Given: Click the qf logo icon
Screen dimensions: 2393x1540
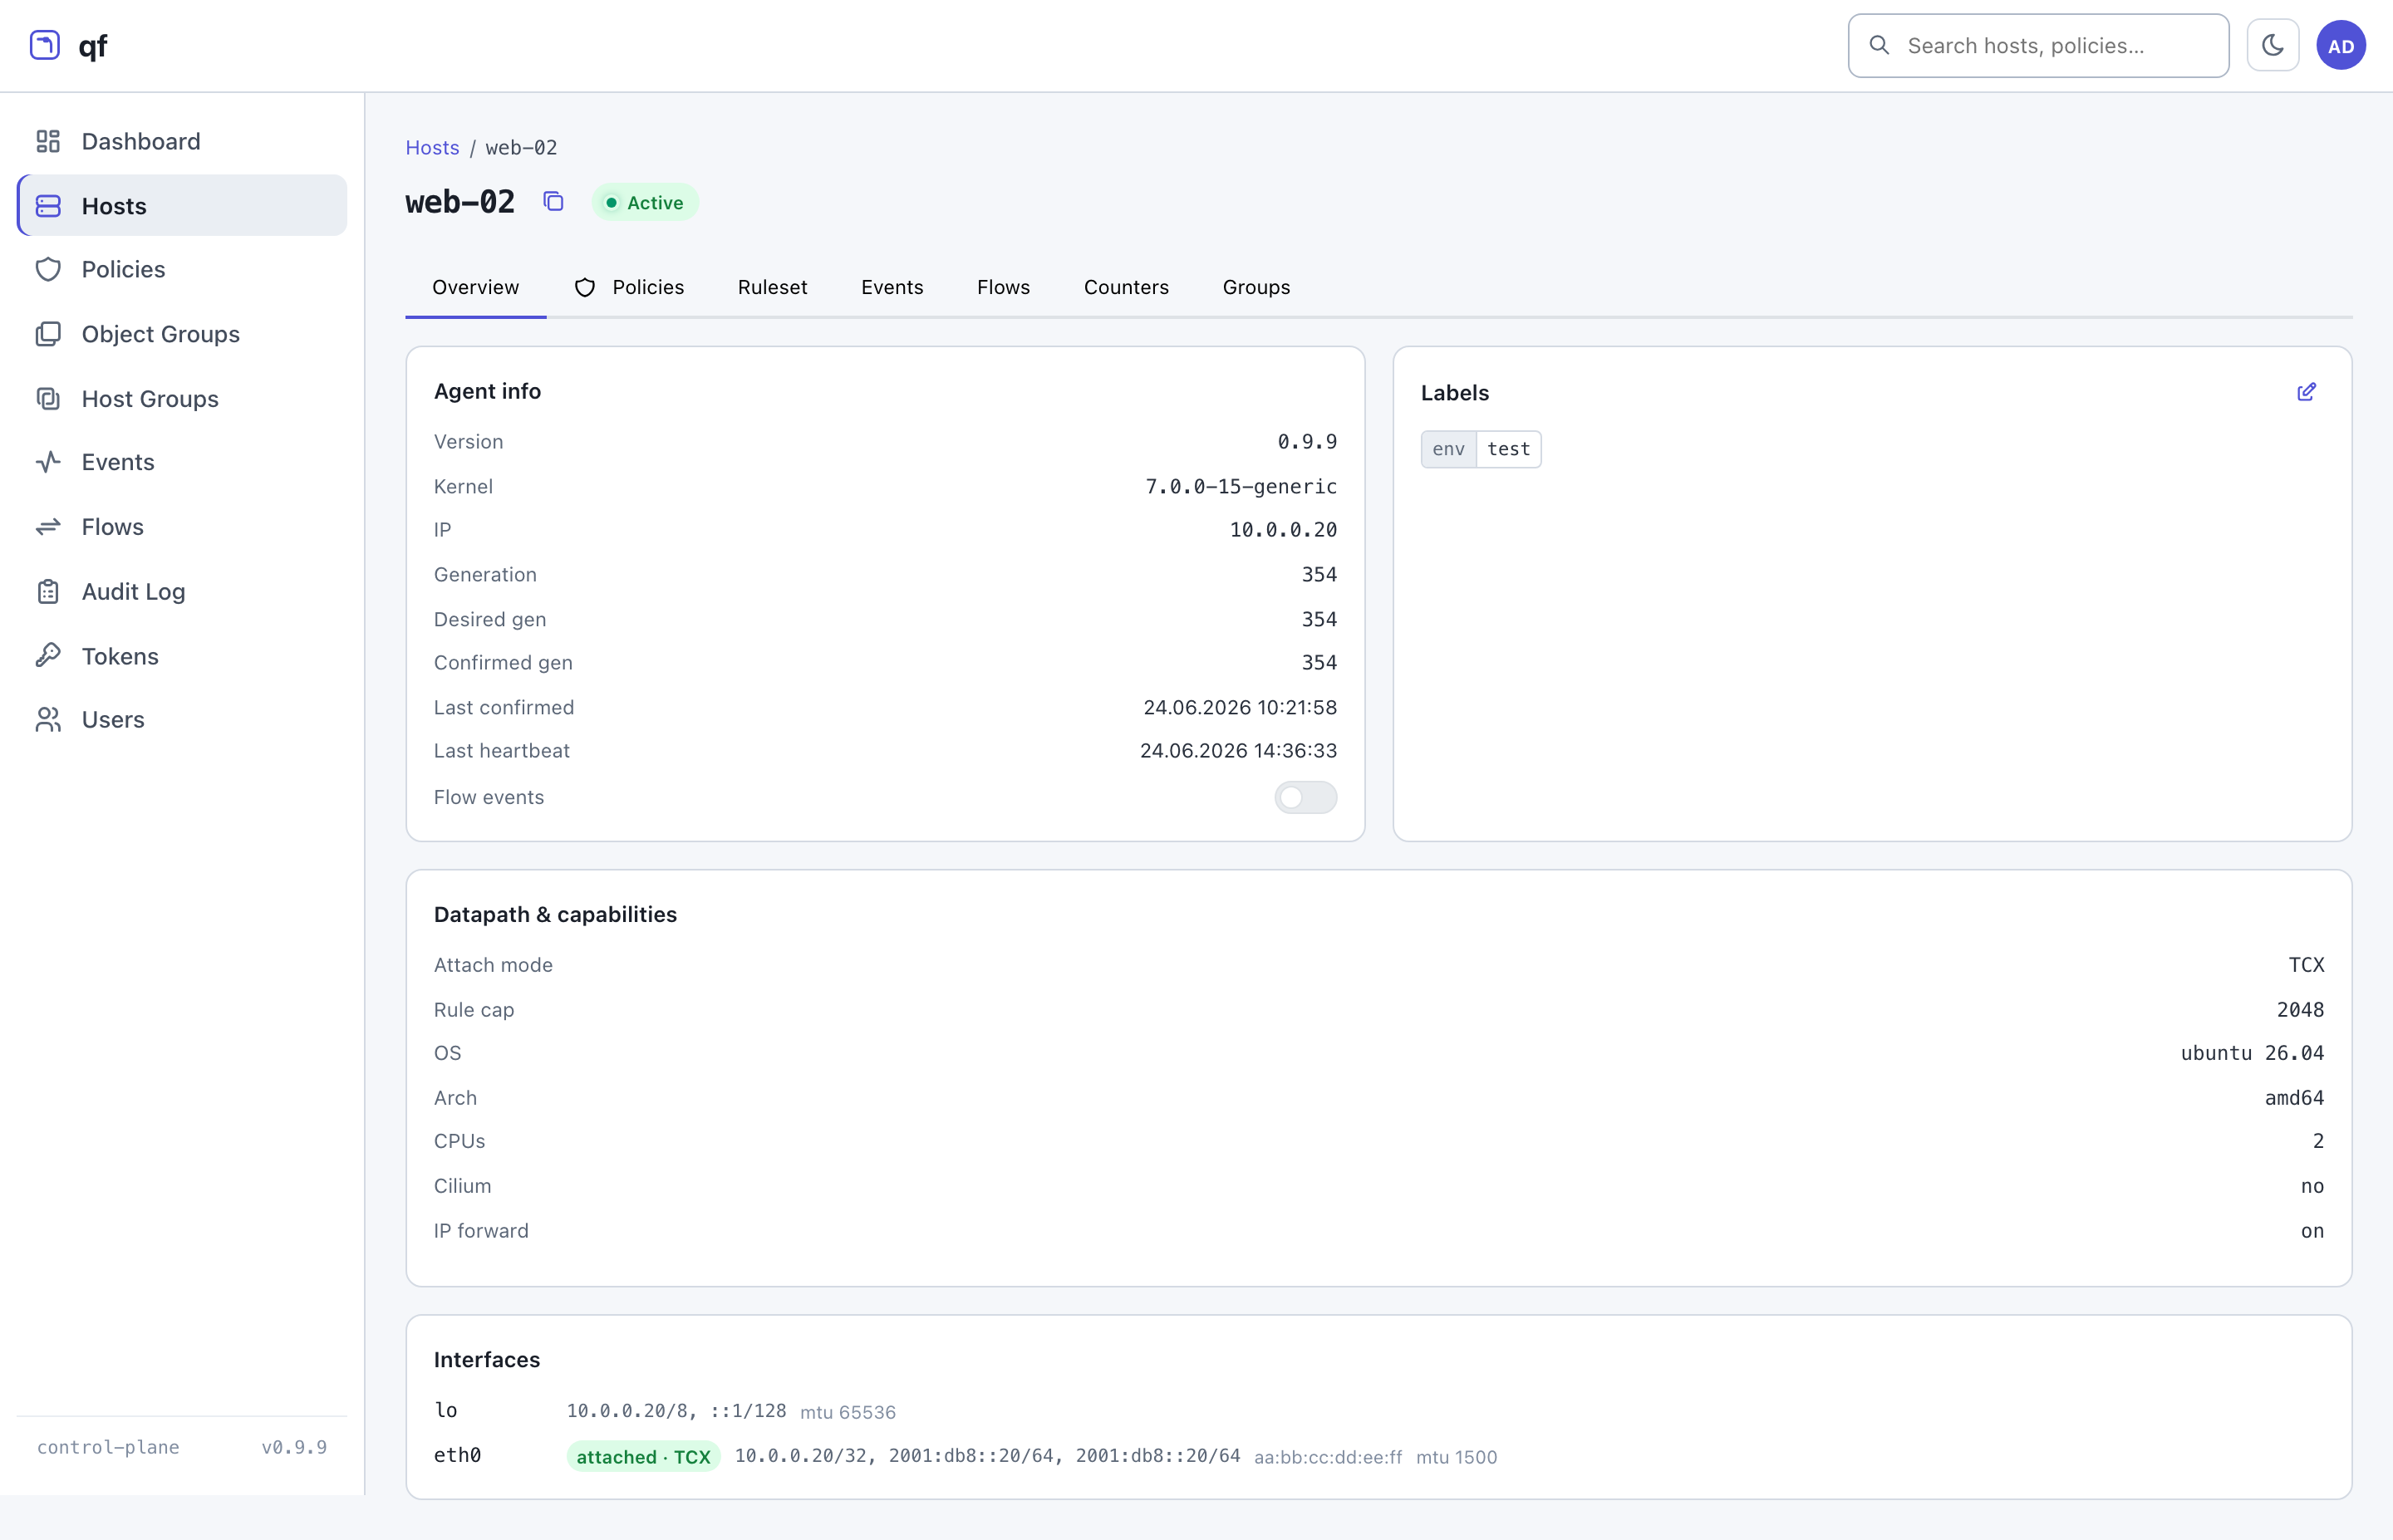Looking at the screenshot, I should 45,45.
